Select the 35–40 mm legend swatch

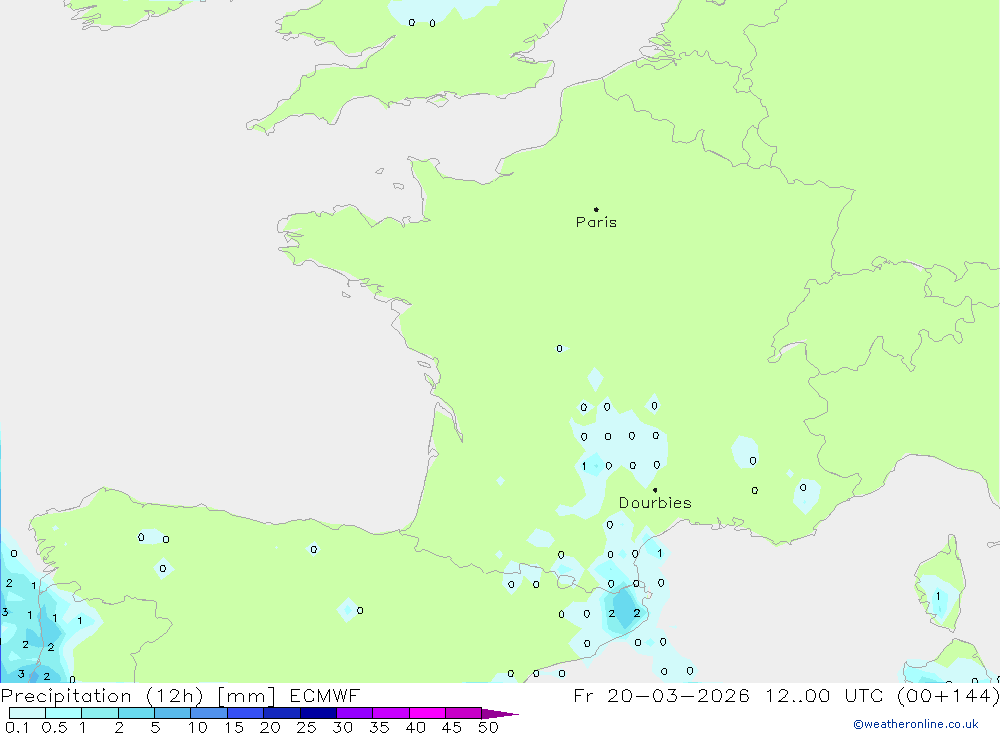(391, 713)
